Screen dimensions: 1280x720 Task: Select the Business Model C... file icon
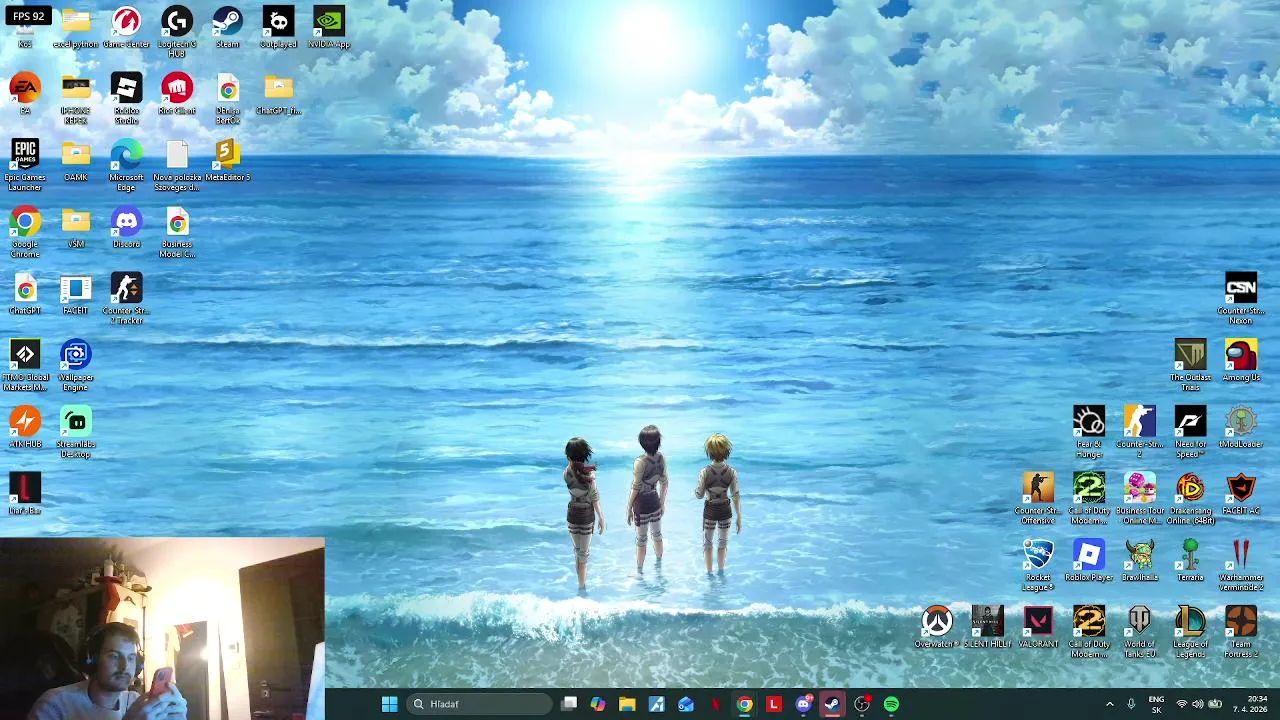coord(177,232)
